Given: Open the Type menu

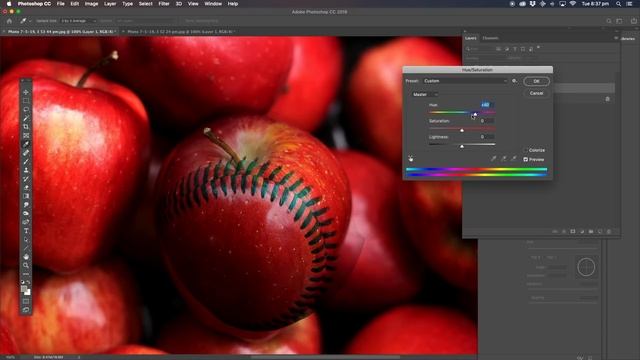Looking at the screenshot, I should (127, 4).
